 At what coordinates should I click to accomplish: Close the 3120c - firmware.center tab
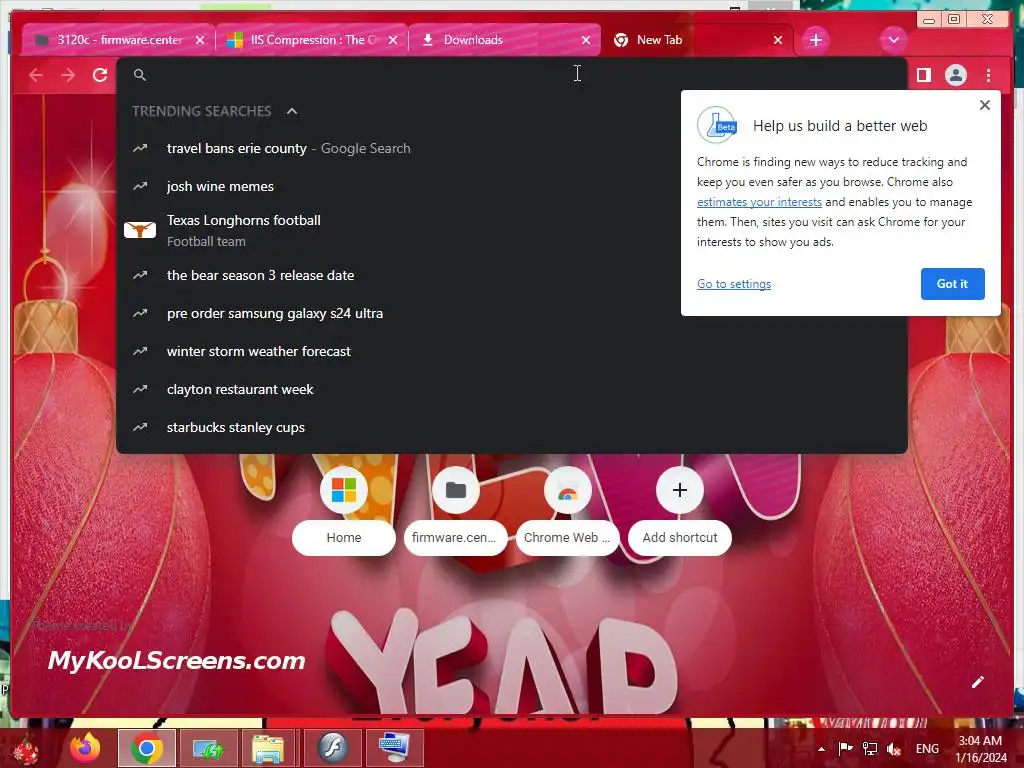click(x=200, y=40)
